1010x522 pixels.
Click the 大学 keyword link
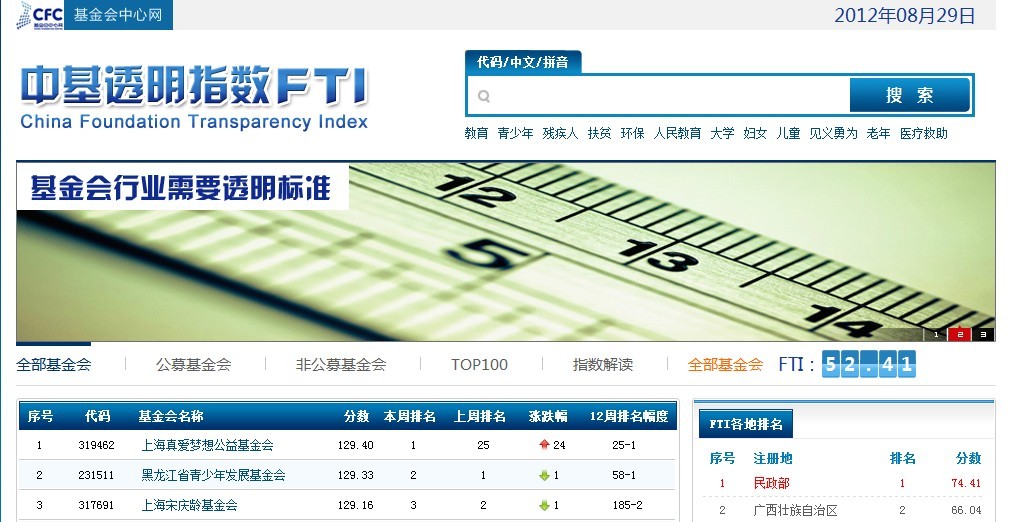[x=722, y=133]
